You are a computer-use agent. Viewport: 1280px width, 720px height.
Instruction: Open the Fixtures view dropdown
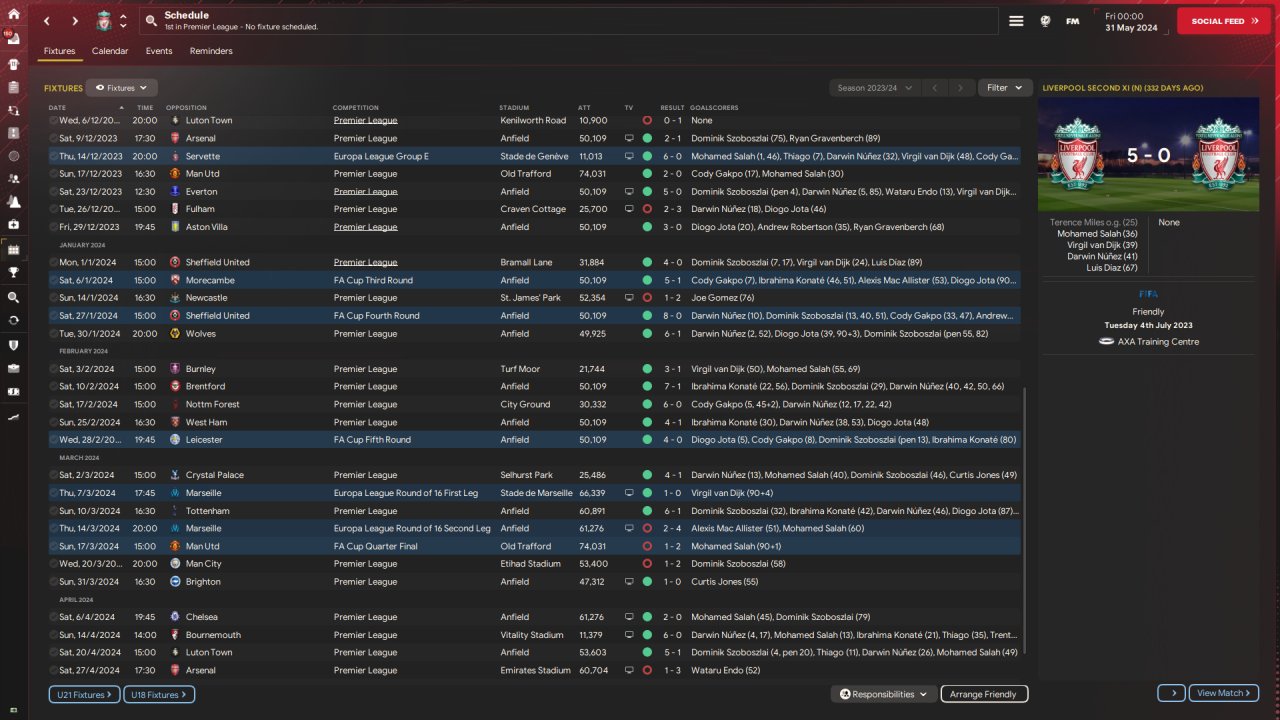[122, 88]
